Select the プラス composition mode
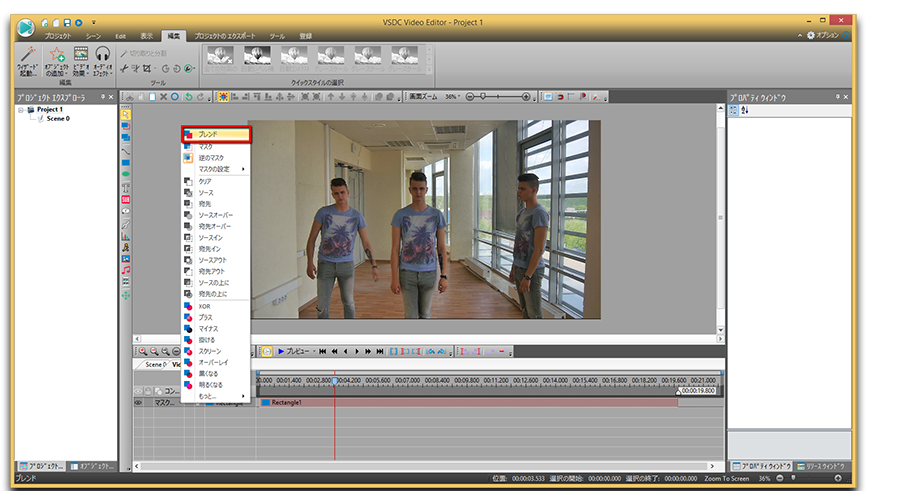The width and height of the screenshot is (900, 491). [x=216, y=317]
